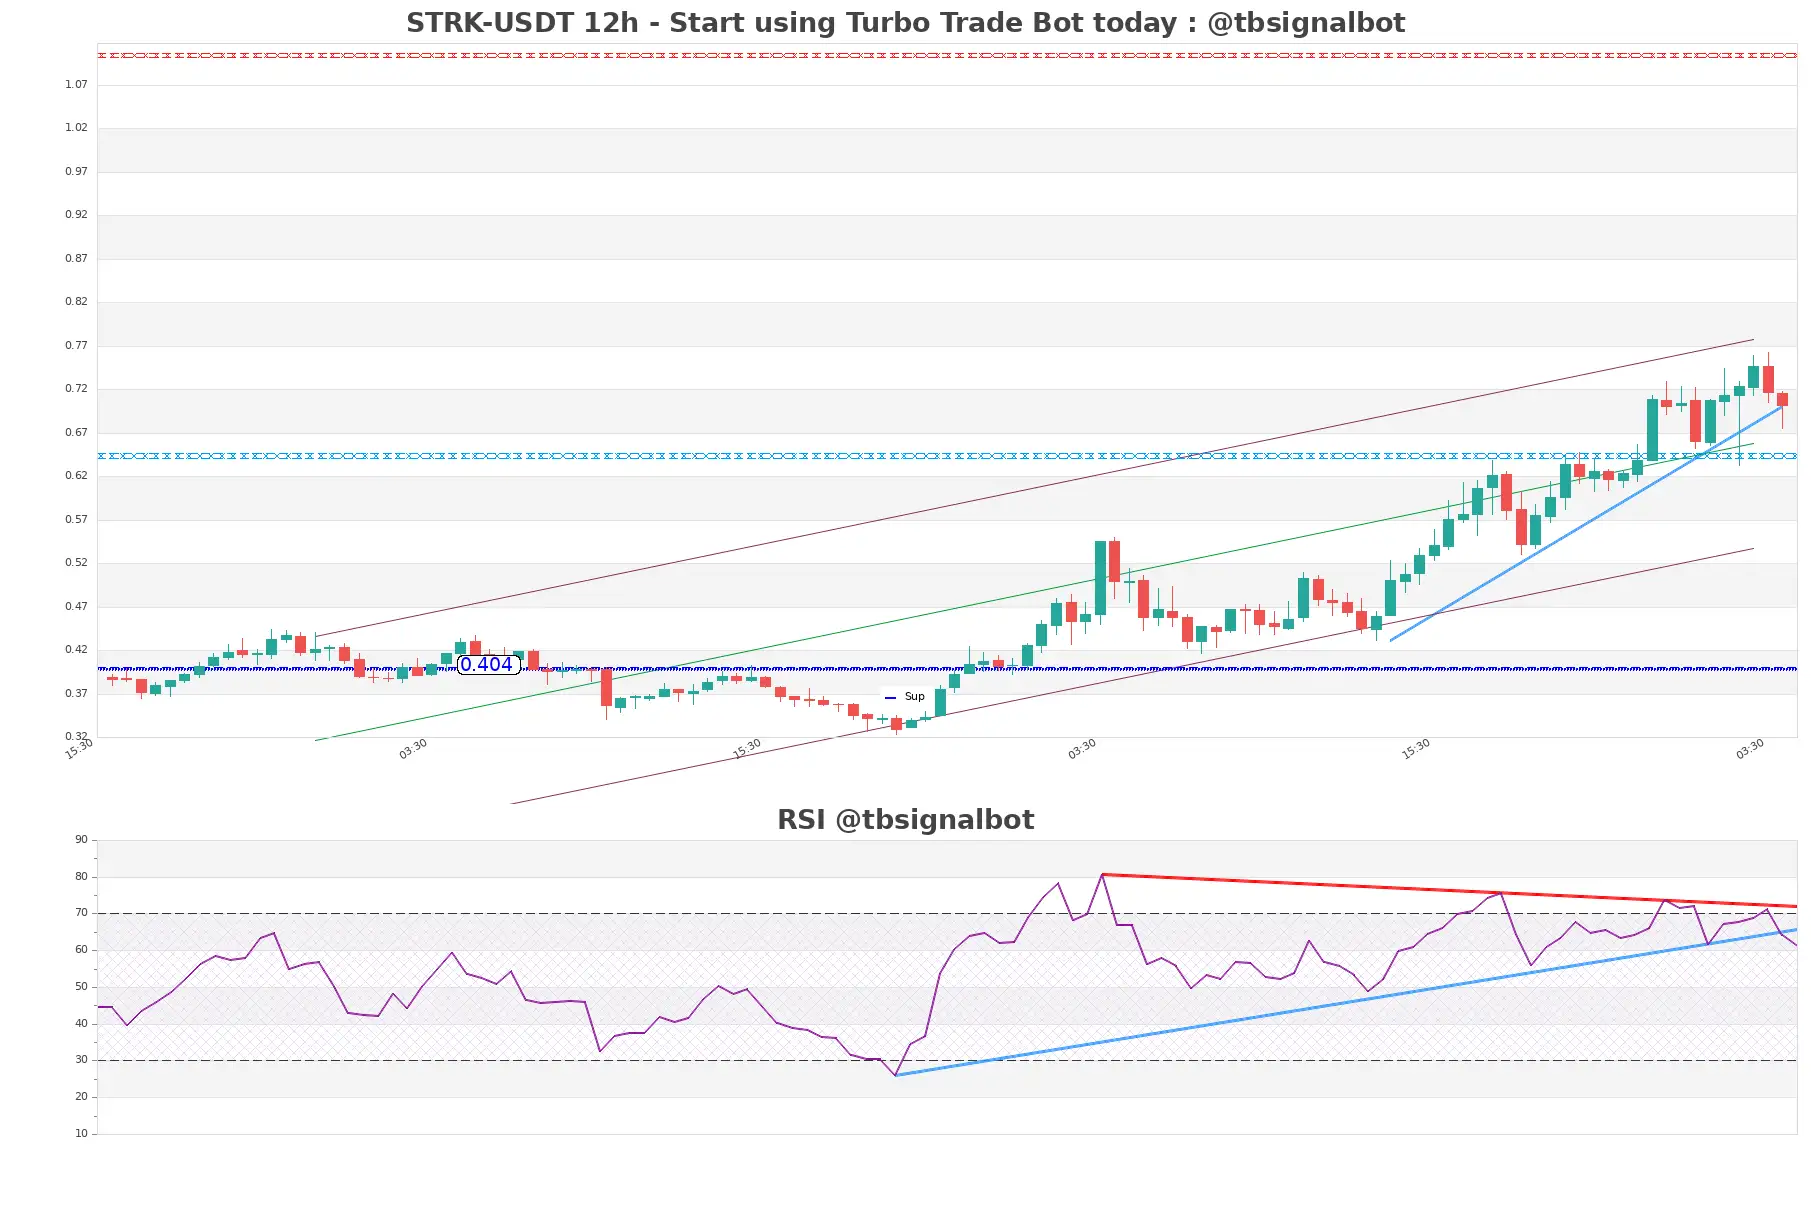Screen dimensions: 1811x1208
Task: Click the RSI axis value 50
Action: pos(81,987)
